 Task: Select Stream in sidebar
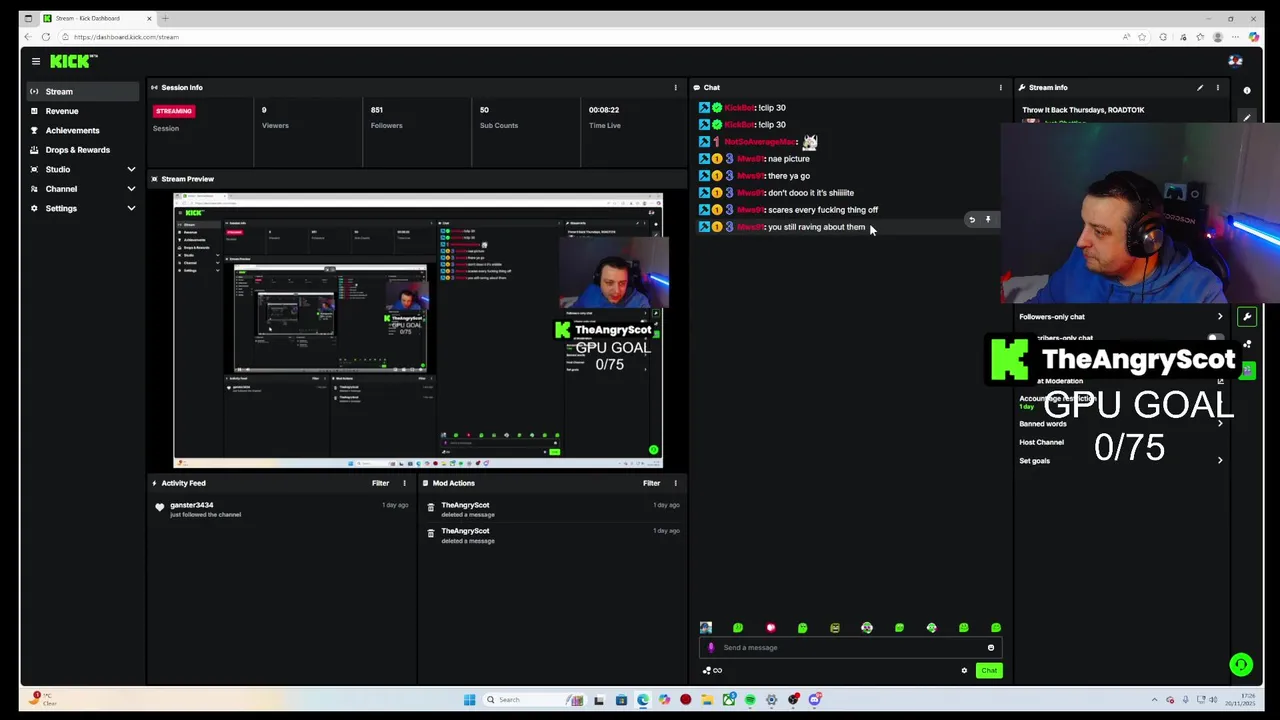(x=83, y=92)
